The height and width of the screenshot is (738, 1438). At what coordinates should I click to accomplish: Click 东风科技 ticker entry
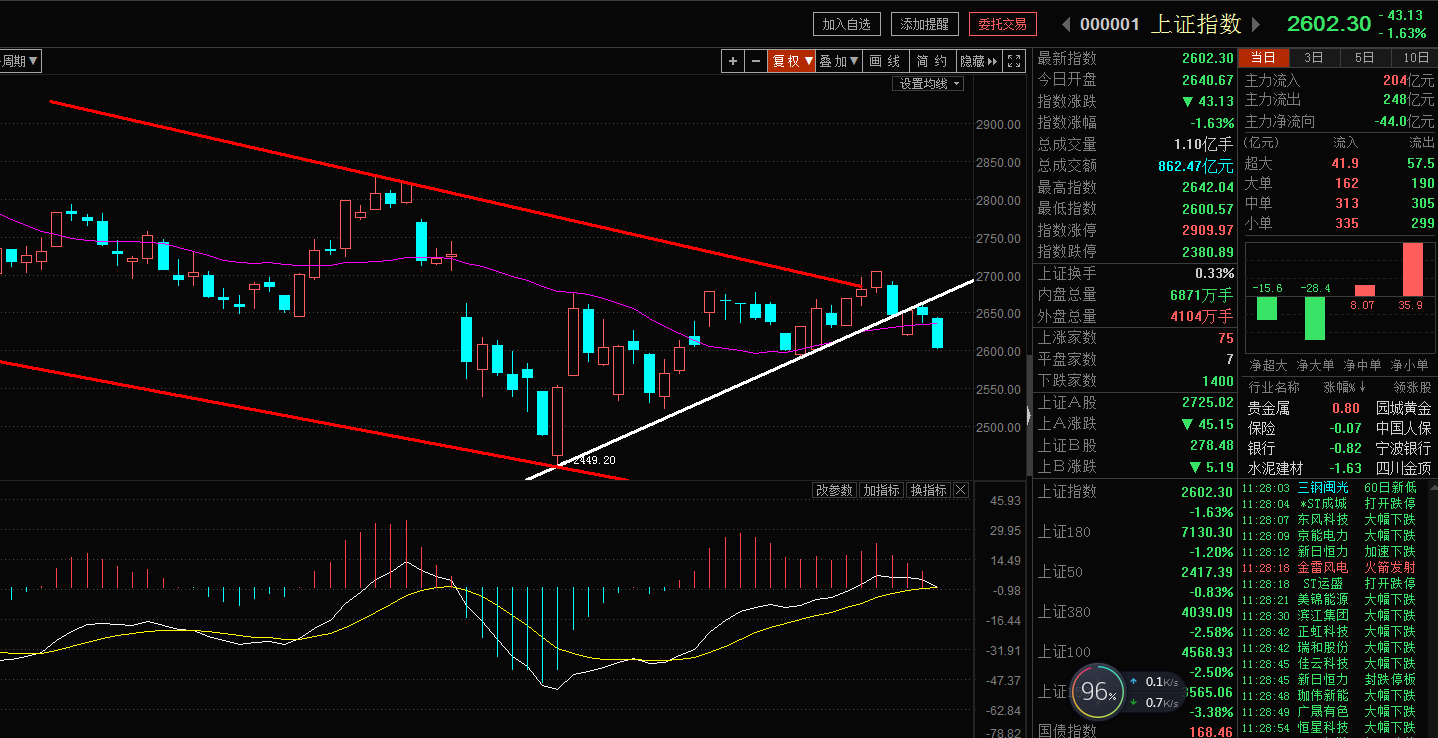click(1322, 519)
